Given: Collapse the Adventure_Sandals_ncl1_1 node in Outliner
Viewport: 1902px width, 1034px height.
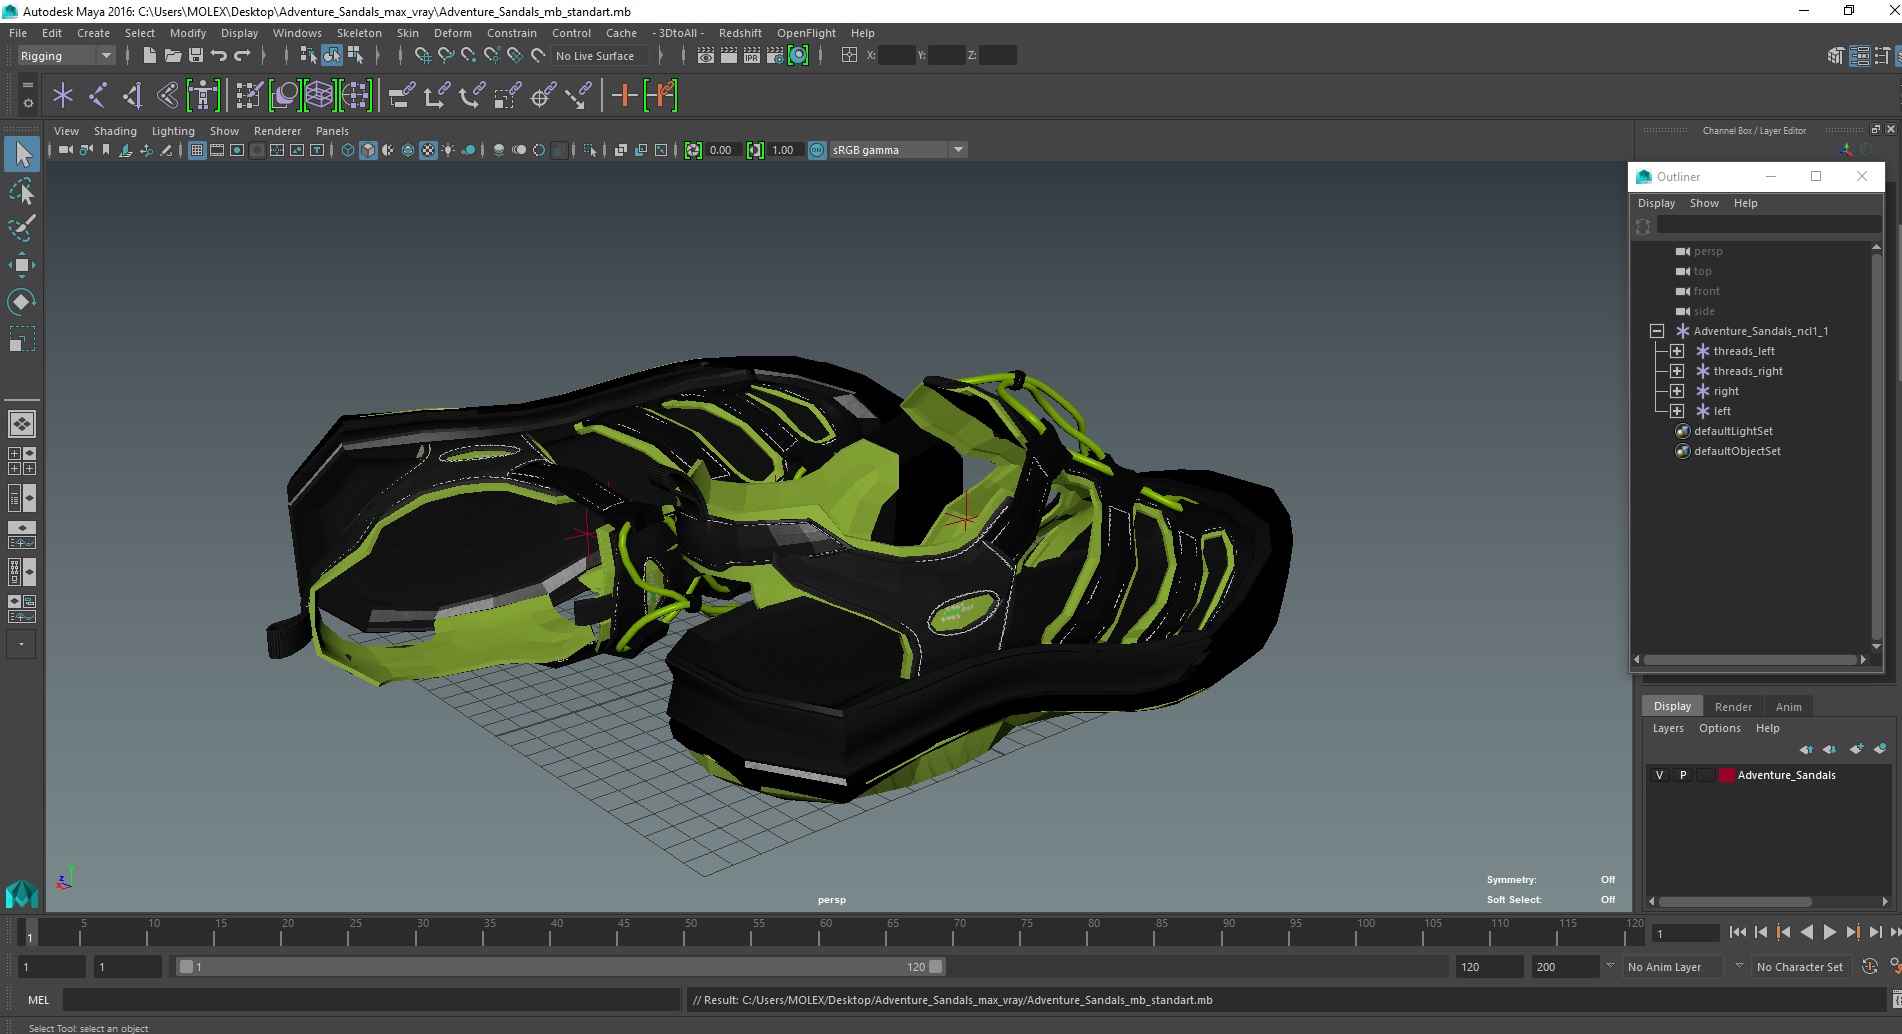Looking at the screenshot, I should click(x=1657, y=331).
